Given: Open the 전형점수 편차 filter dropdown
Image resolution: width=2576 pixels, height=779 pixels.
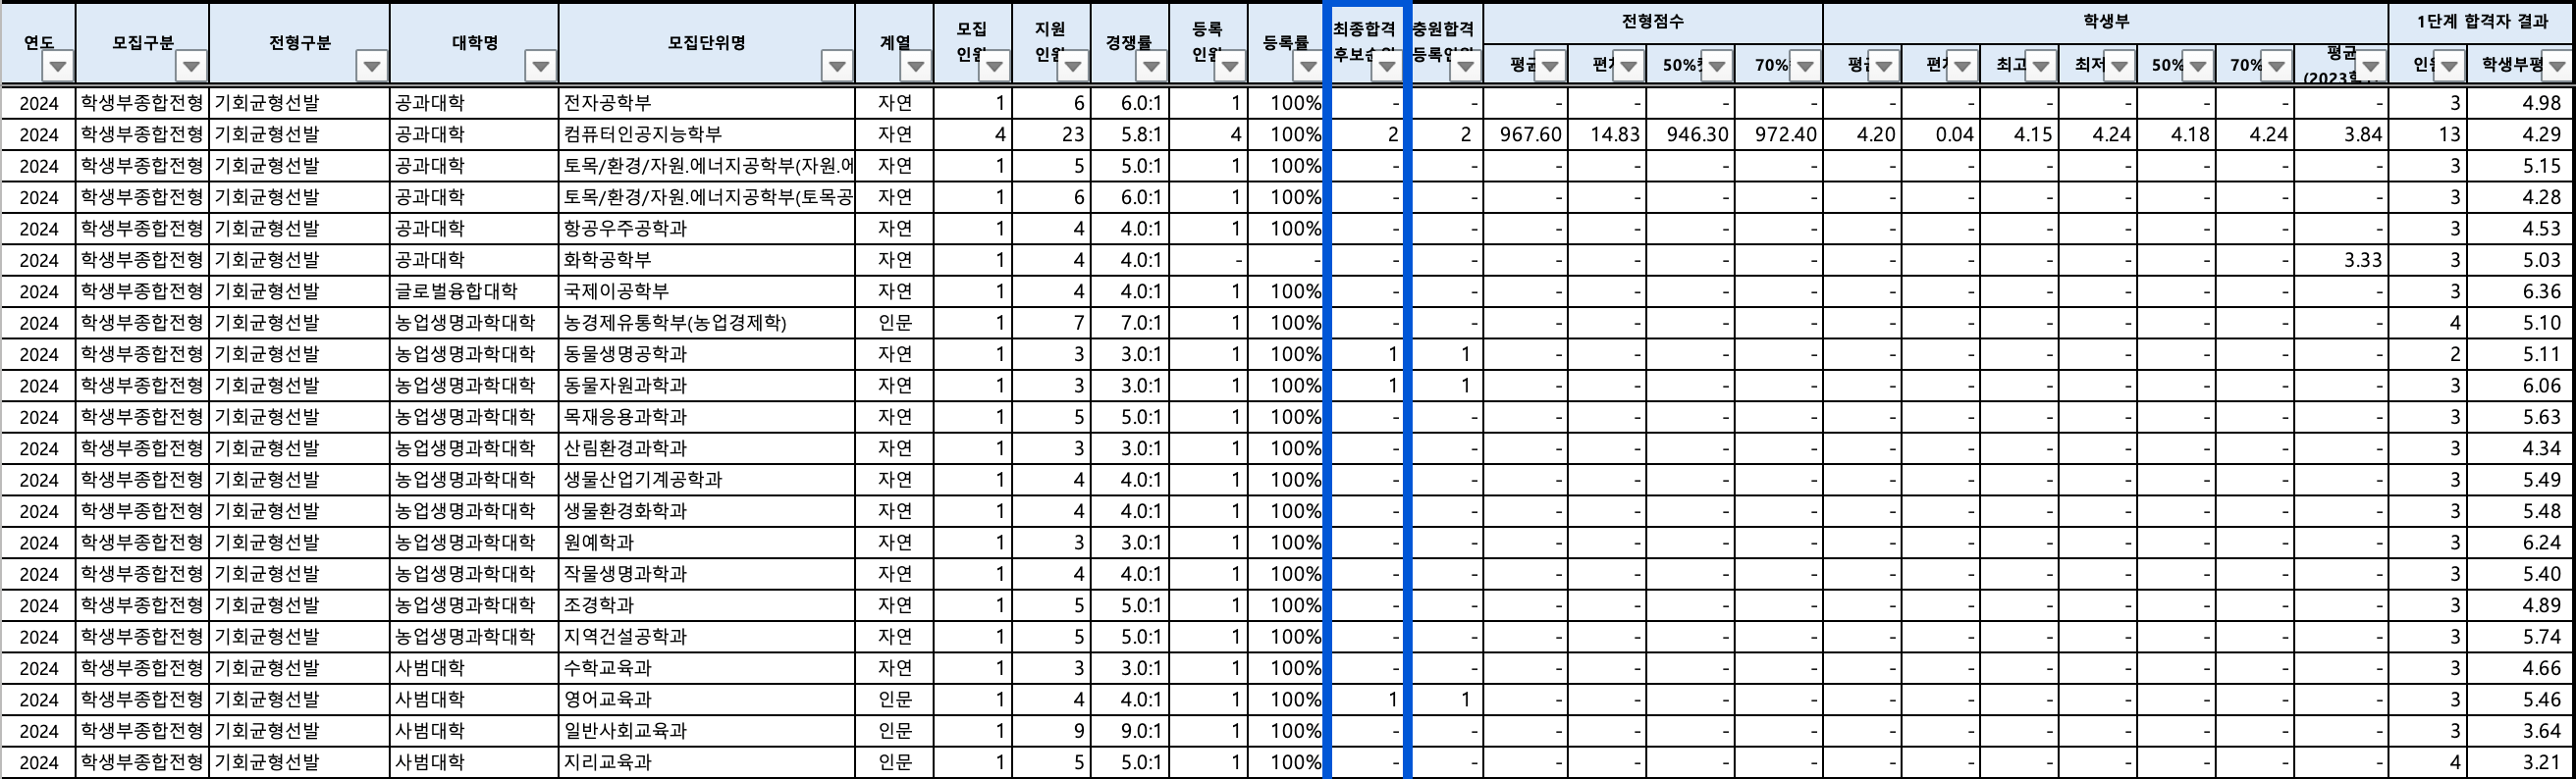Looking at the screenshot, I should (x=1628, y=66).
